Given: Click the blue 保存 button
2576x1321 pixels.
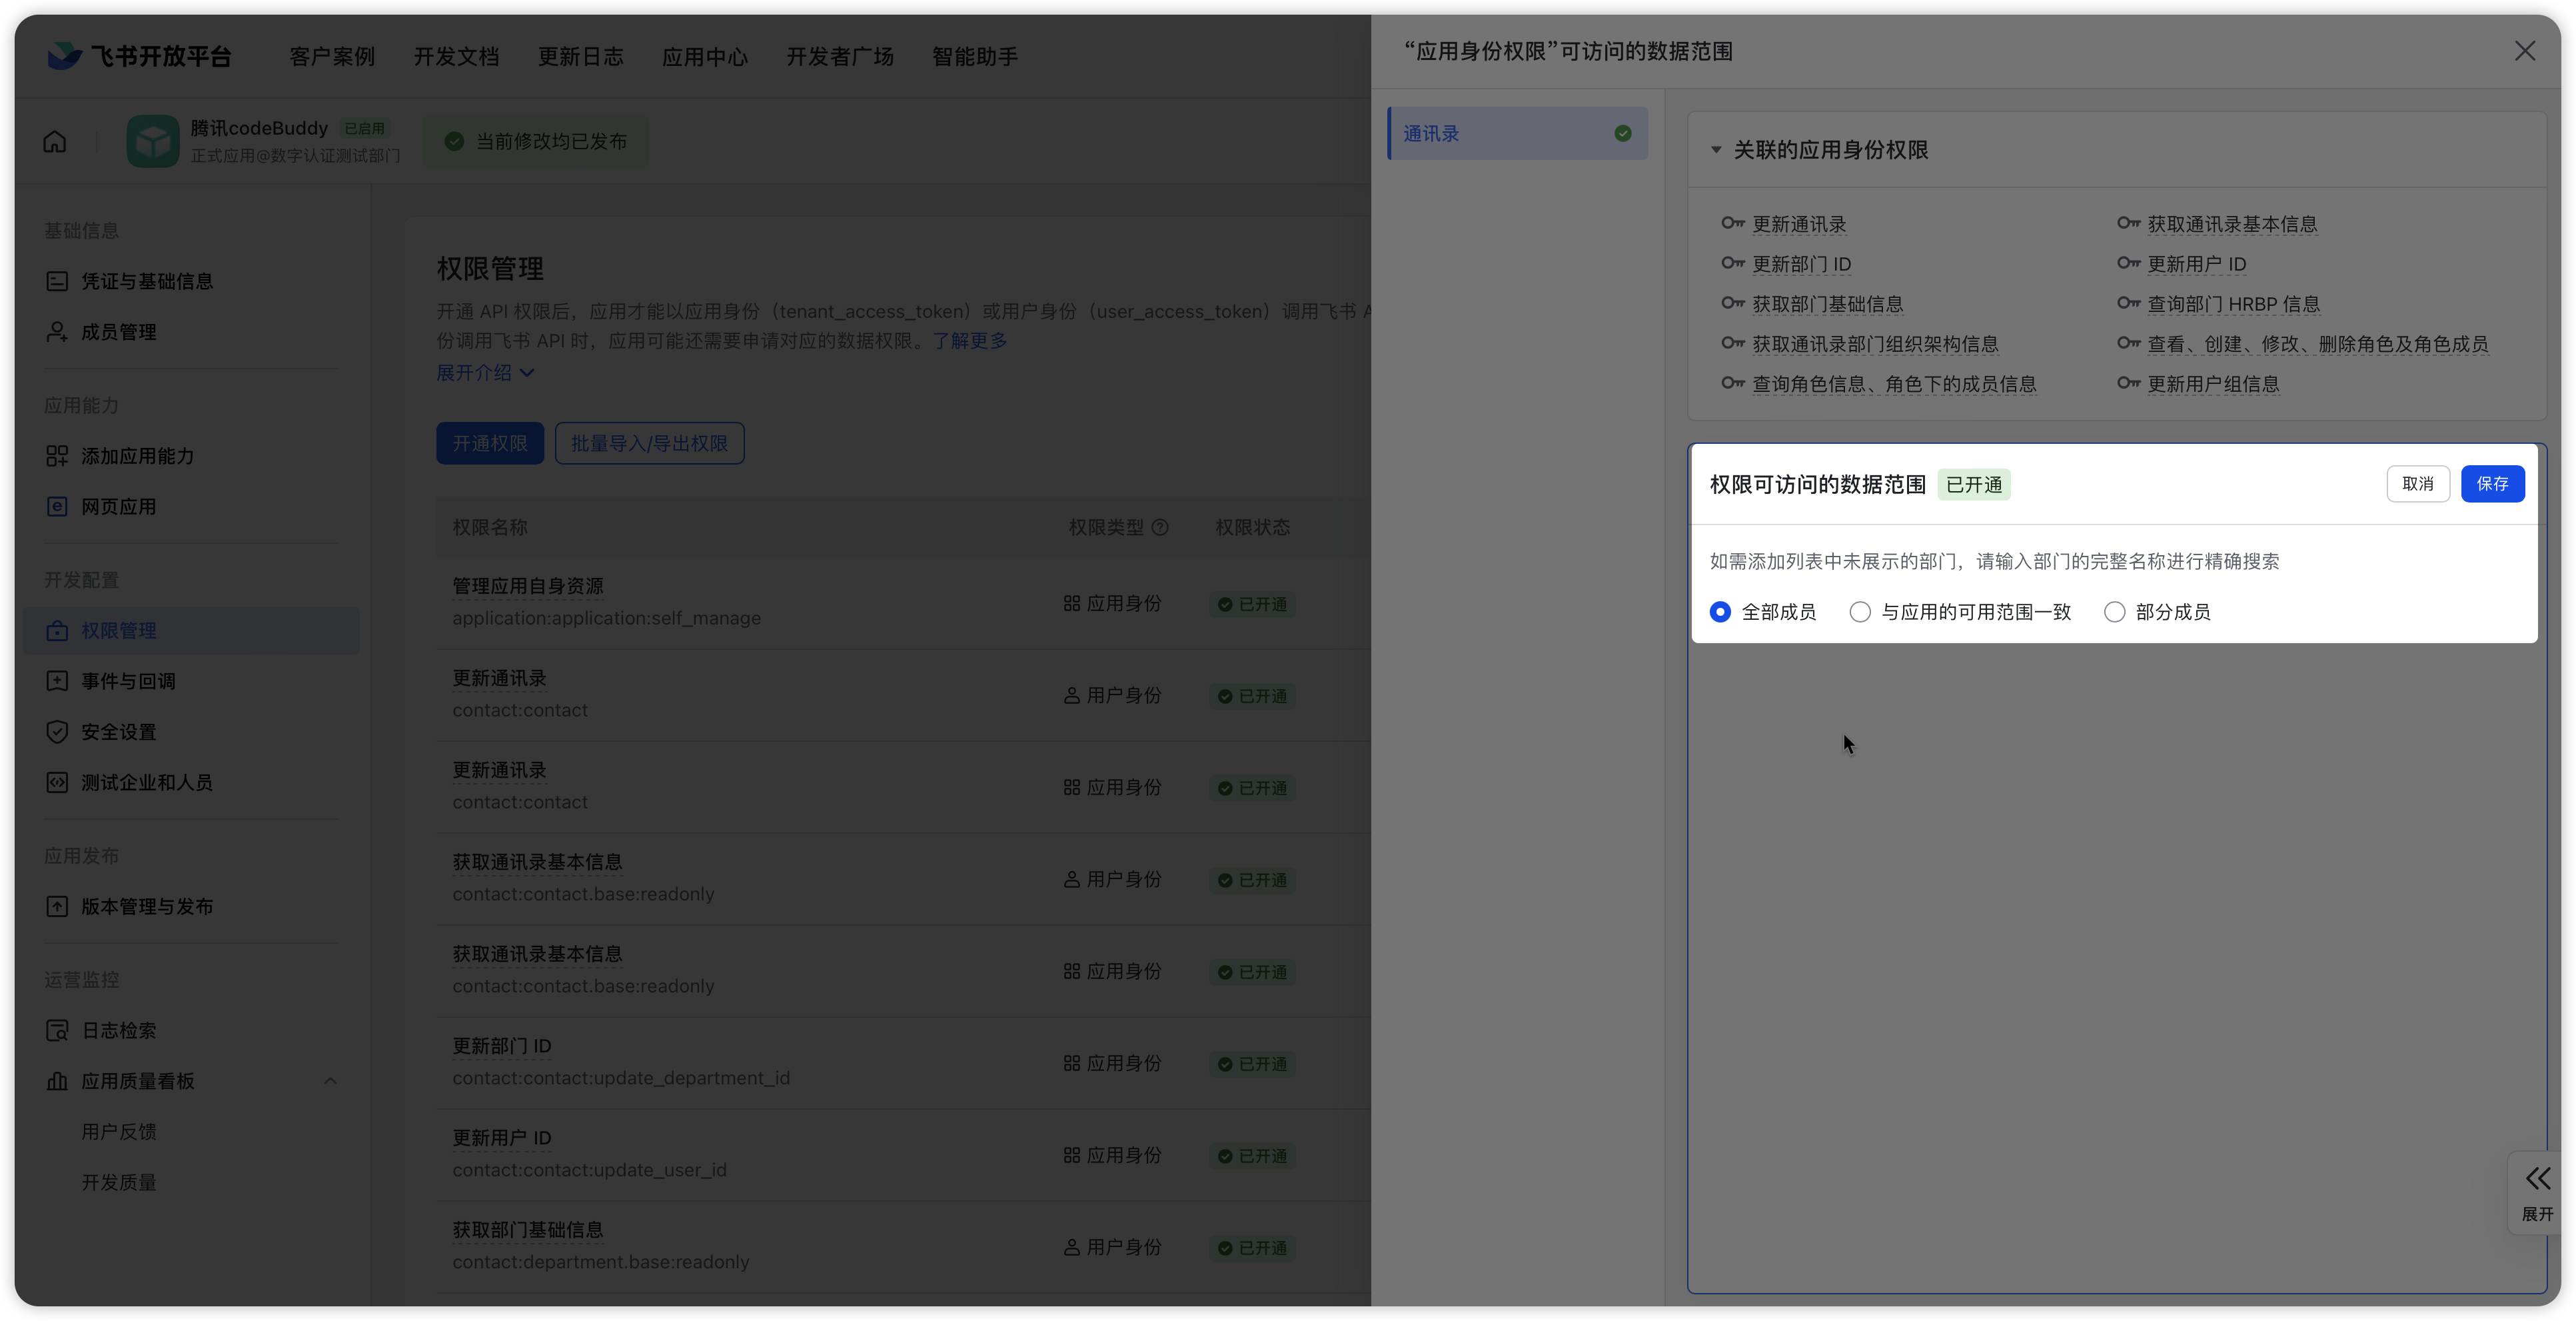Looking at the screenshot, I should pos(2491,484).
